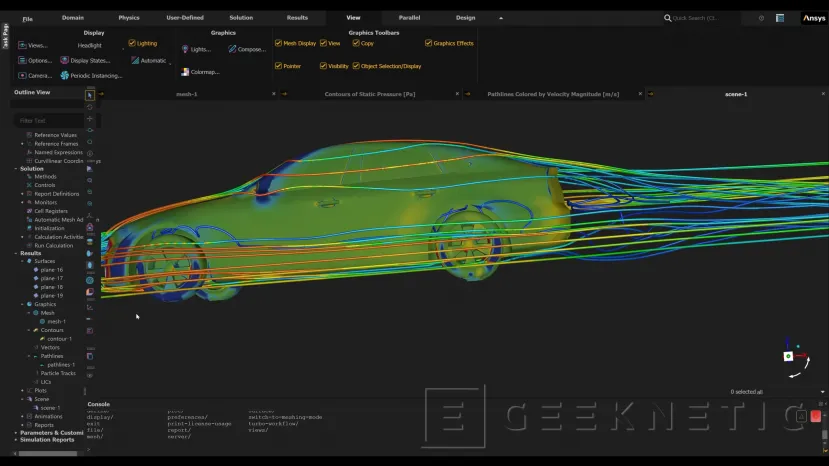Screen dimensions: 829x466
Task: Toggle Graphics Effects checkbox
Action: pyautogui.click(x=428, y=43)
